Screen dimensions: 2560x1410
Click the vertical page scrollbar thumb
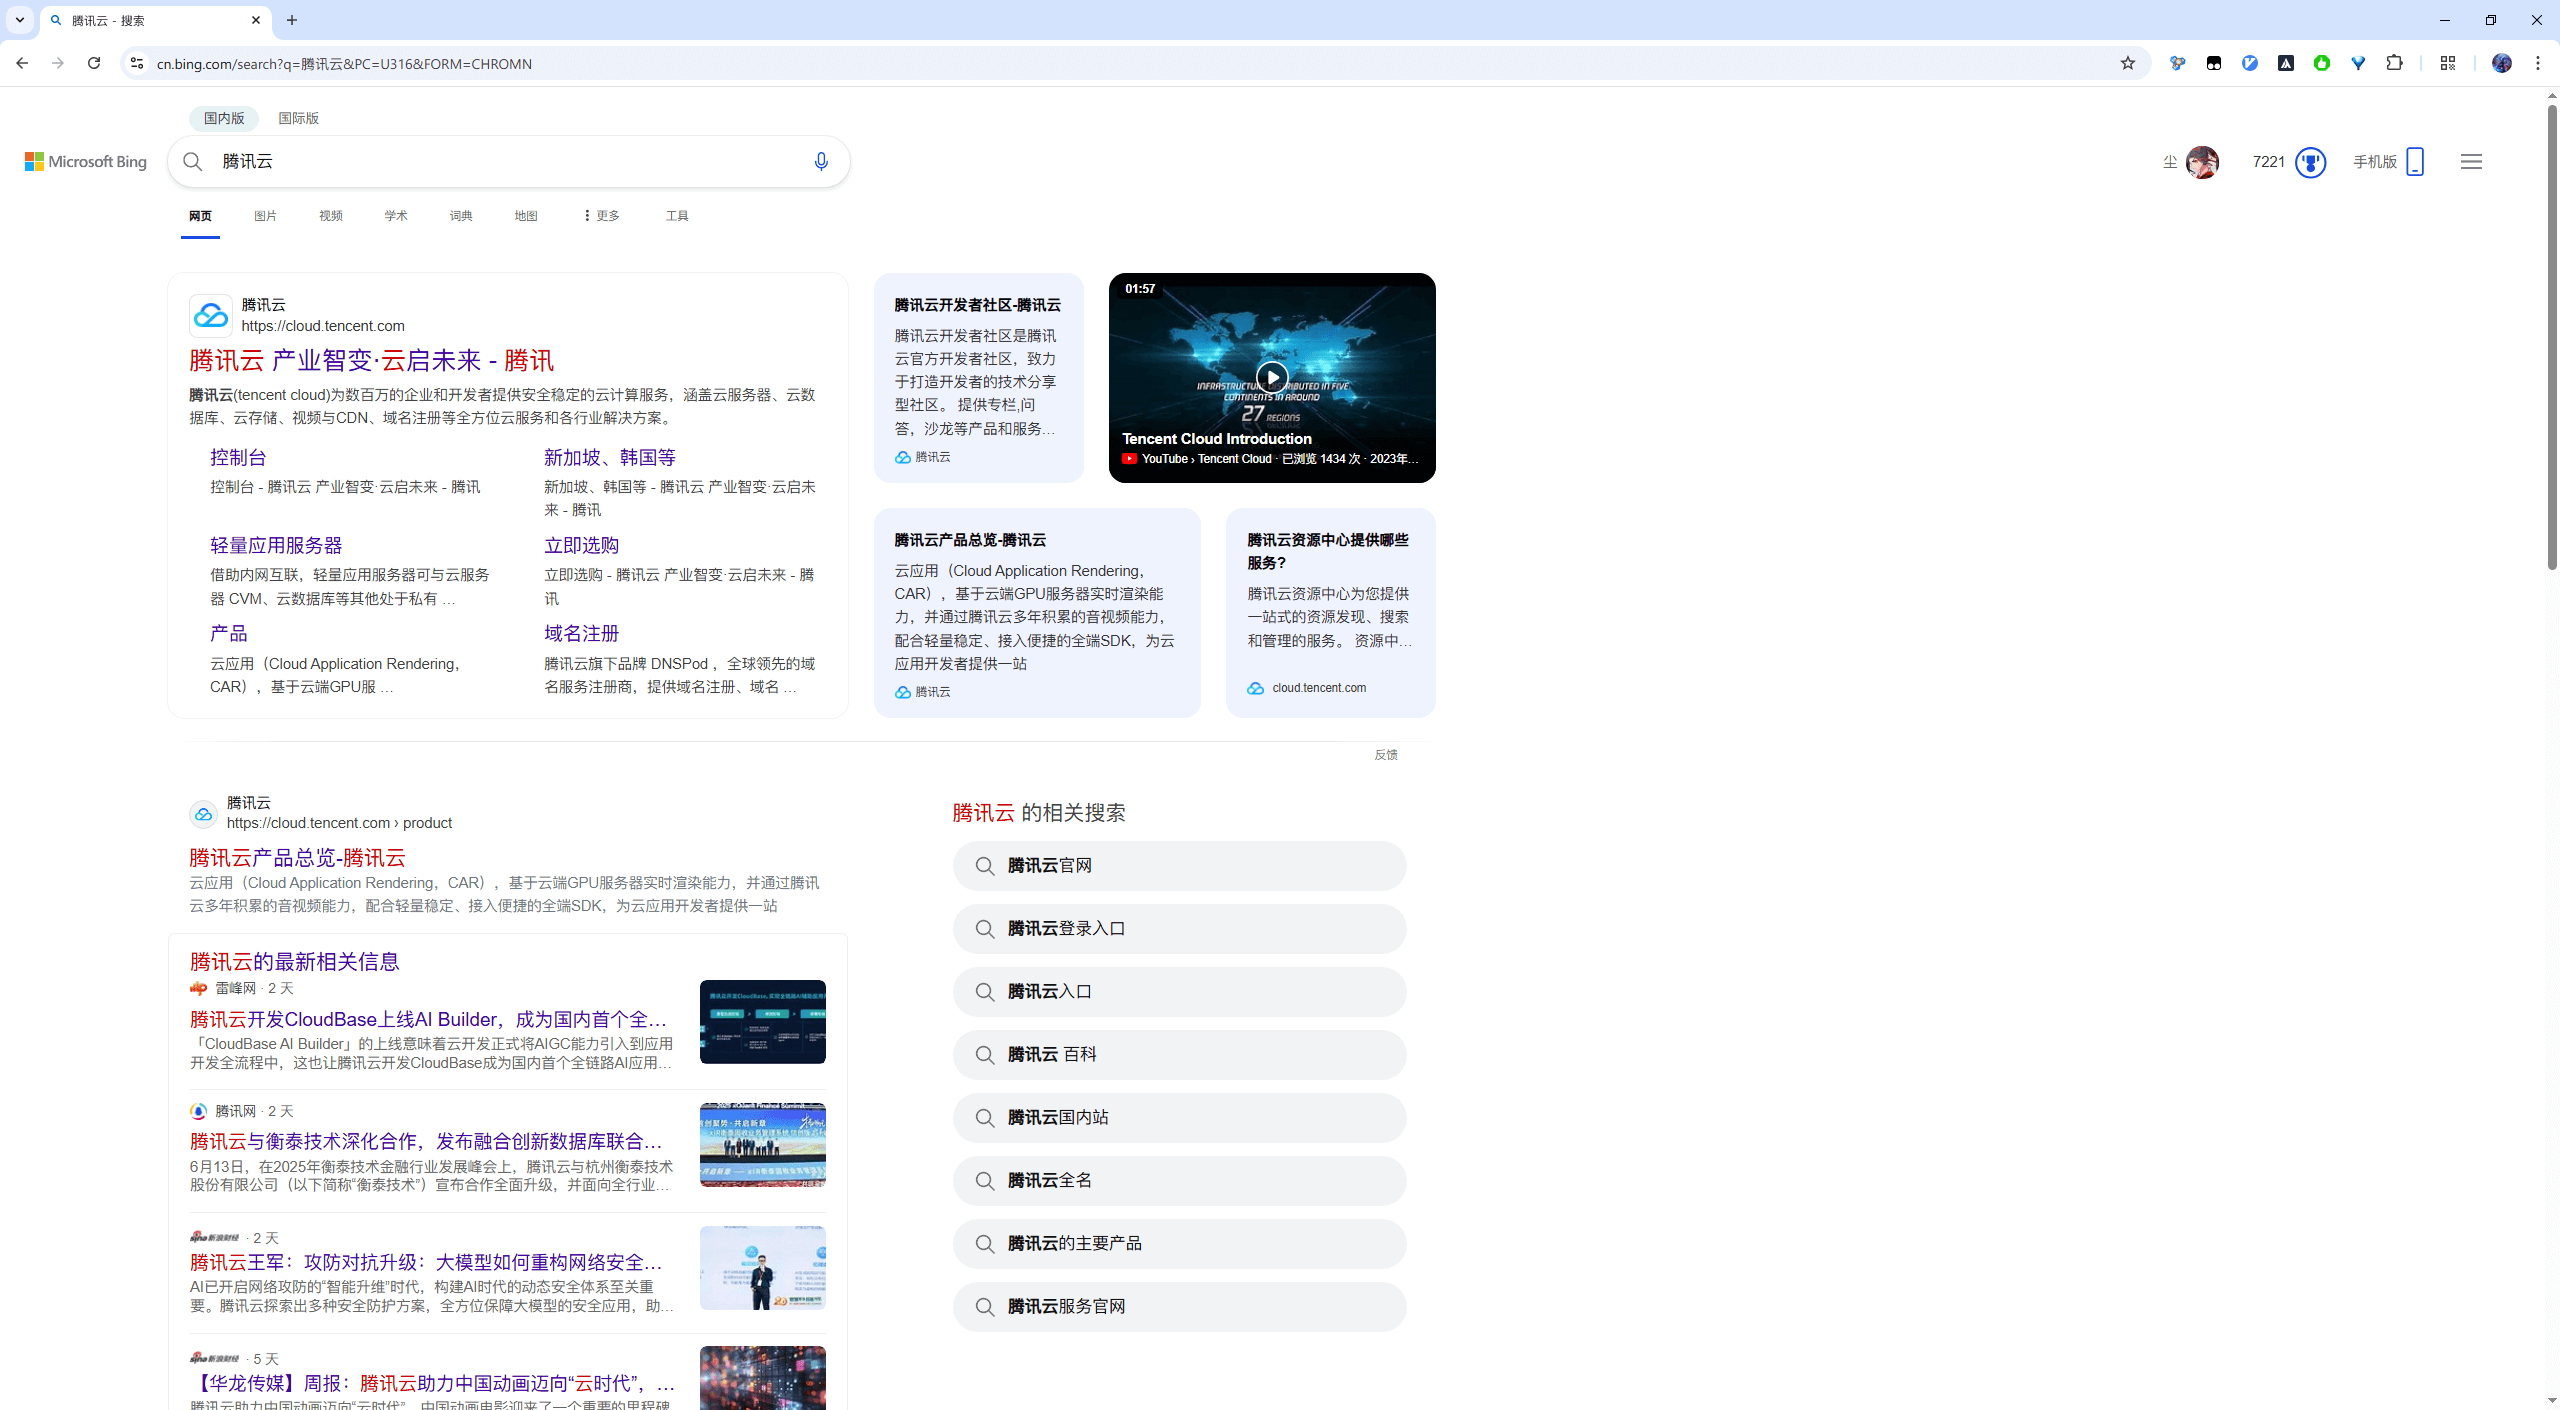tap(2551, 337)
